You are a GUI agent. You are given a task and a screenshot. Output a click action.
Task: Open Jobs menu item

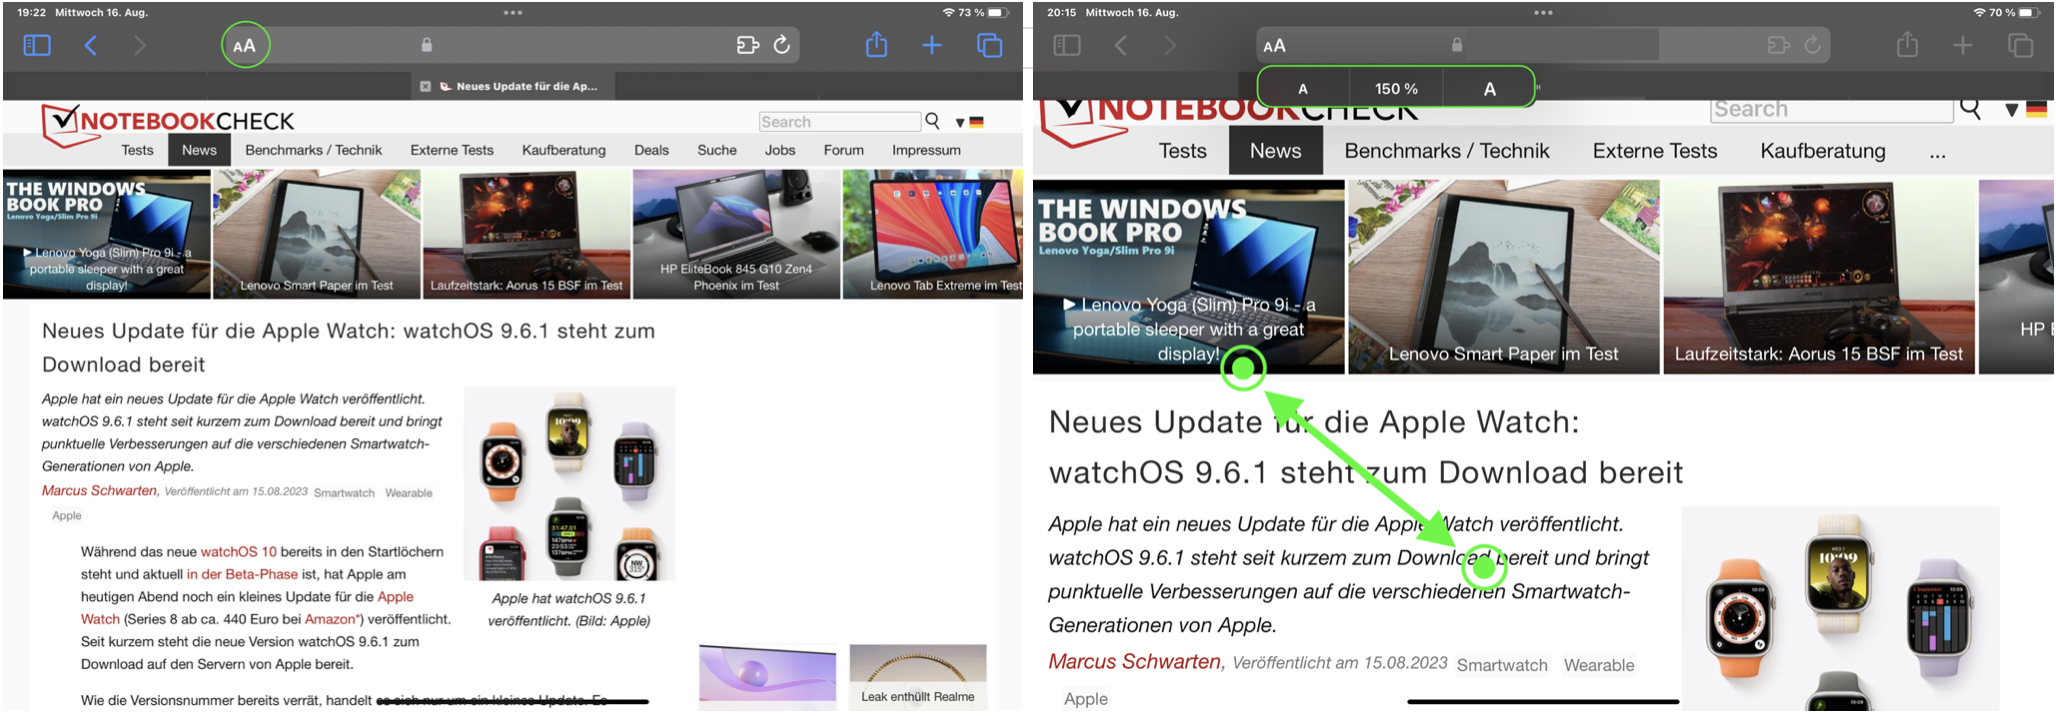[780, 150]
